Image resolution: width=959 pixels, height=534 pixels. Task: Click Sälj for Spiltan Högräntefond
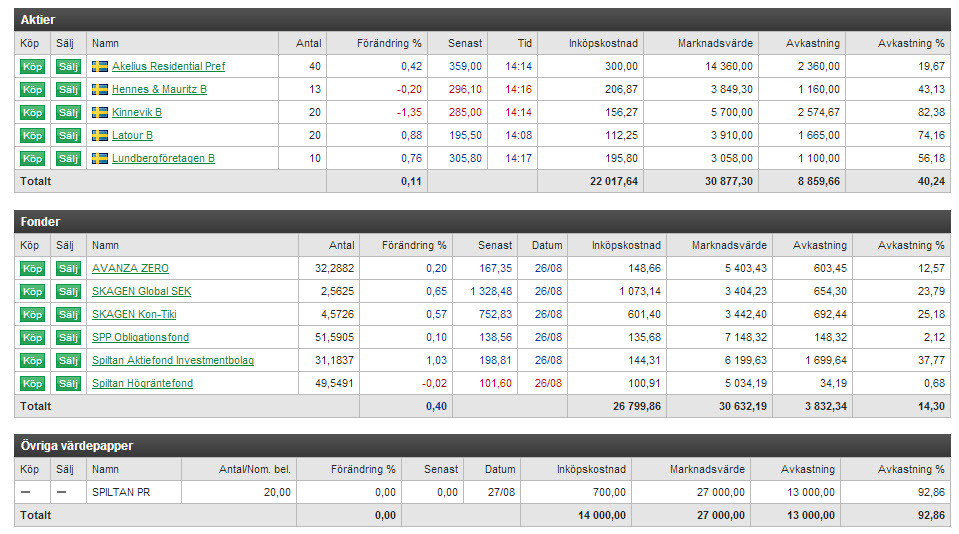(67, 384)
